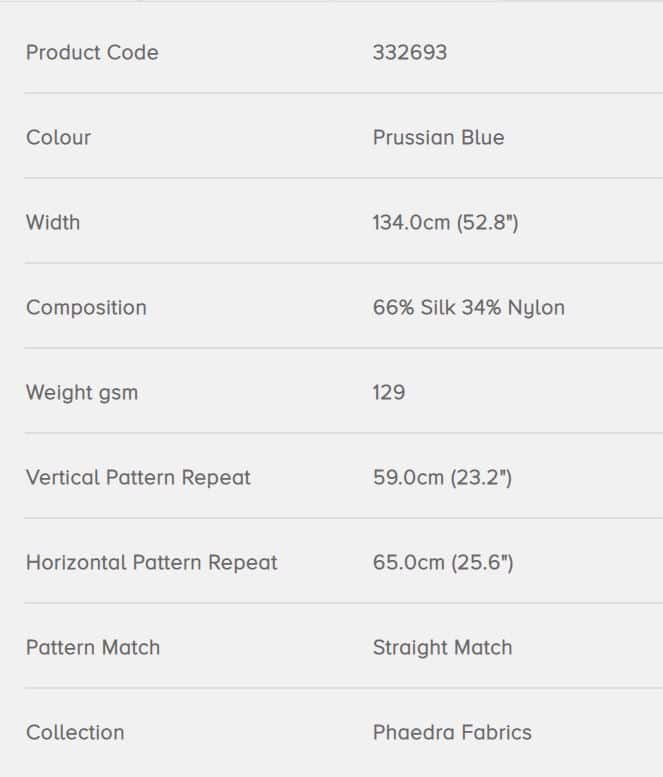Select the Prussian Blue colour value
The image size is (663, 777).
point(439,138)
